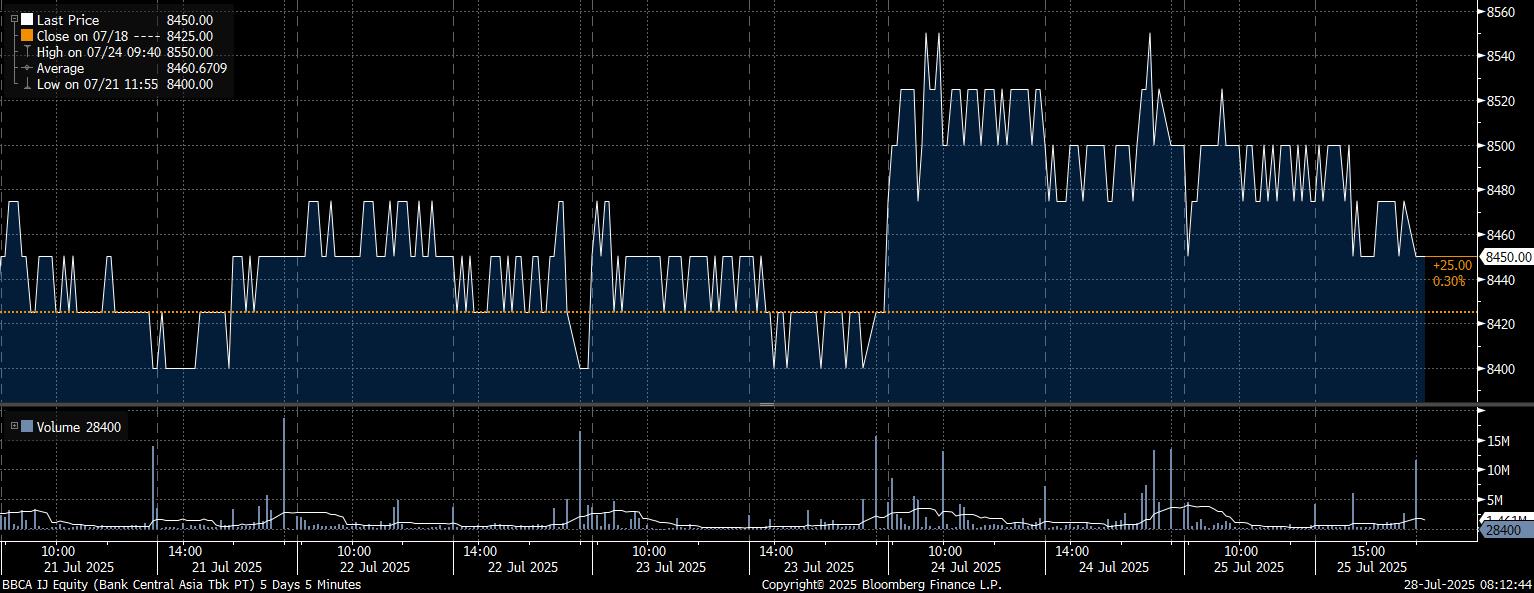Select the Average line marker icon
The image size is (1534, 593).
[x=27, y=68]
